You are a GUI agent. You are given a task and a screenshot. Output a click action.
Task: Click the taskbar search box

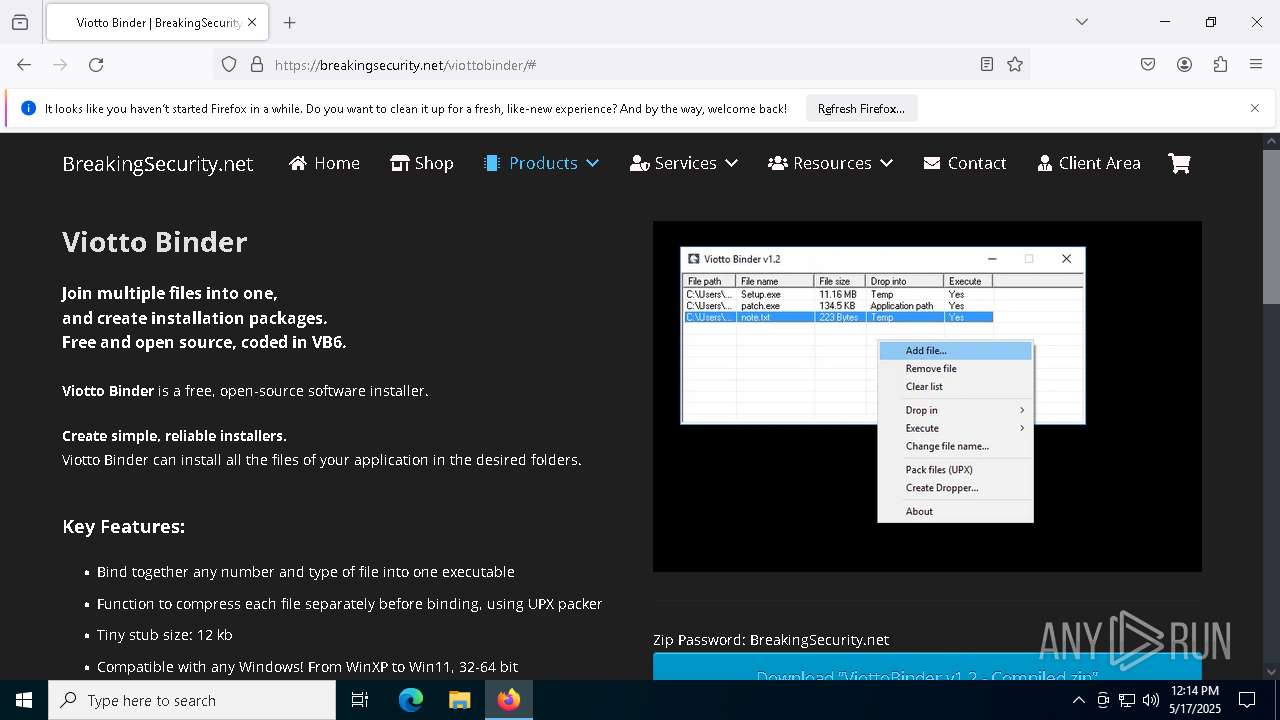pyautogui.click(x=192, y=700)
